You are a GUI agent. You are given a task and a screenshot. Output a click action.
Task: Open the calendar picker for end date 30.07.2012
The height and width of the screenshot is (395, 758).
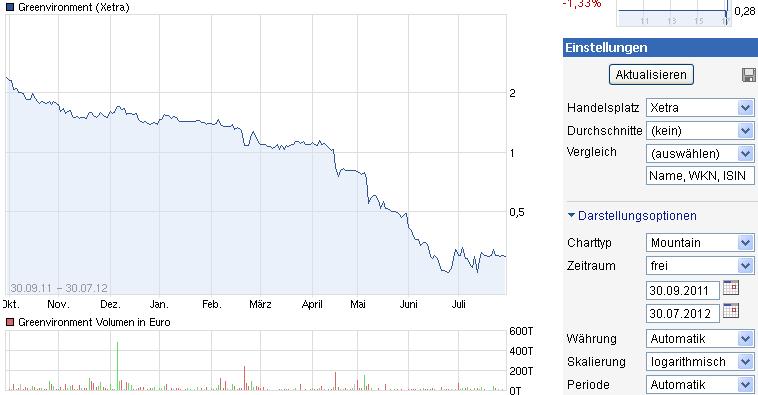pos(731,310)
